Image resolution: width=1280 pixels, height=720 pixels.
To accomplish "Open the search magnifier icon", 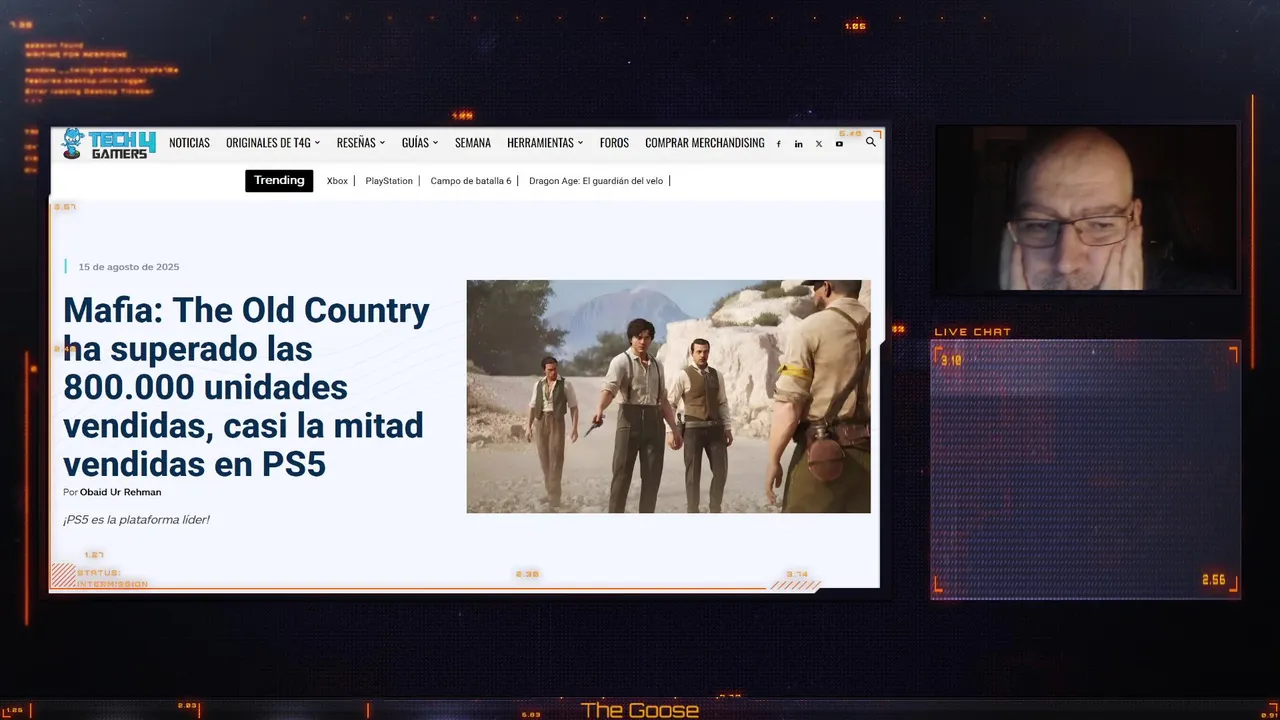I will (x=870, y=142).
